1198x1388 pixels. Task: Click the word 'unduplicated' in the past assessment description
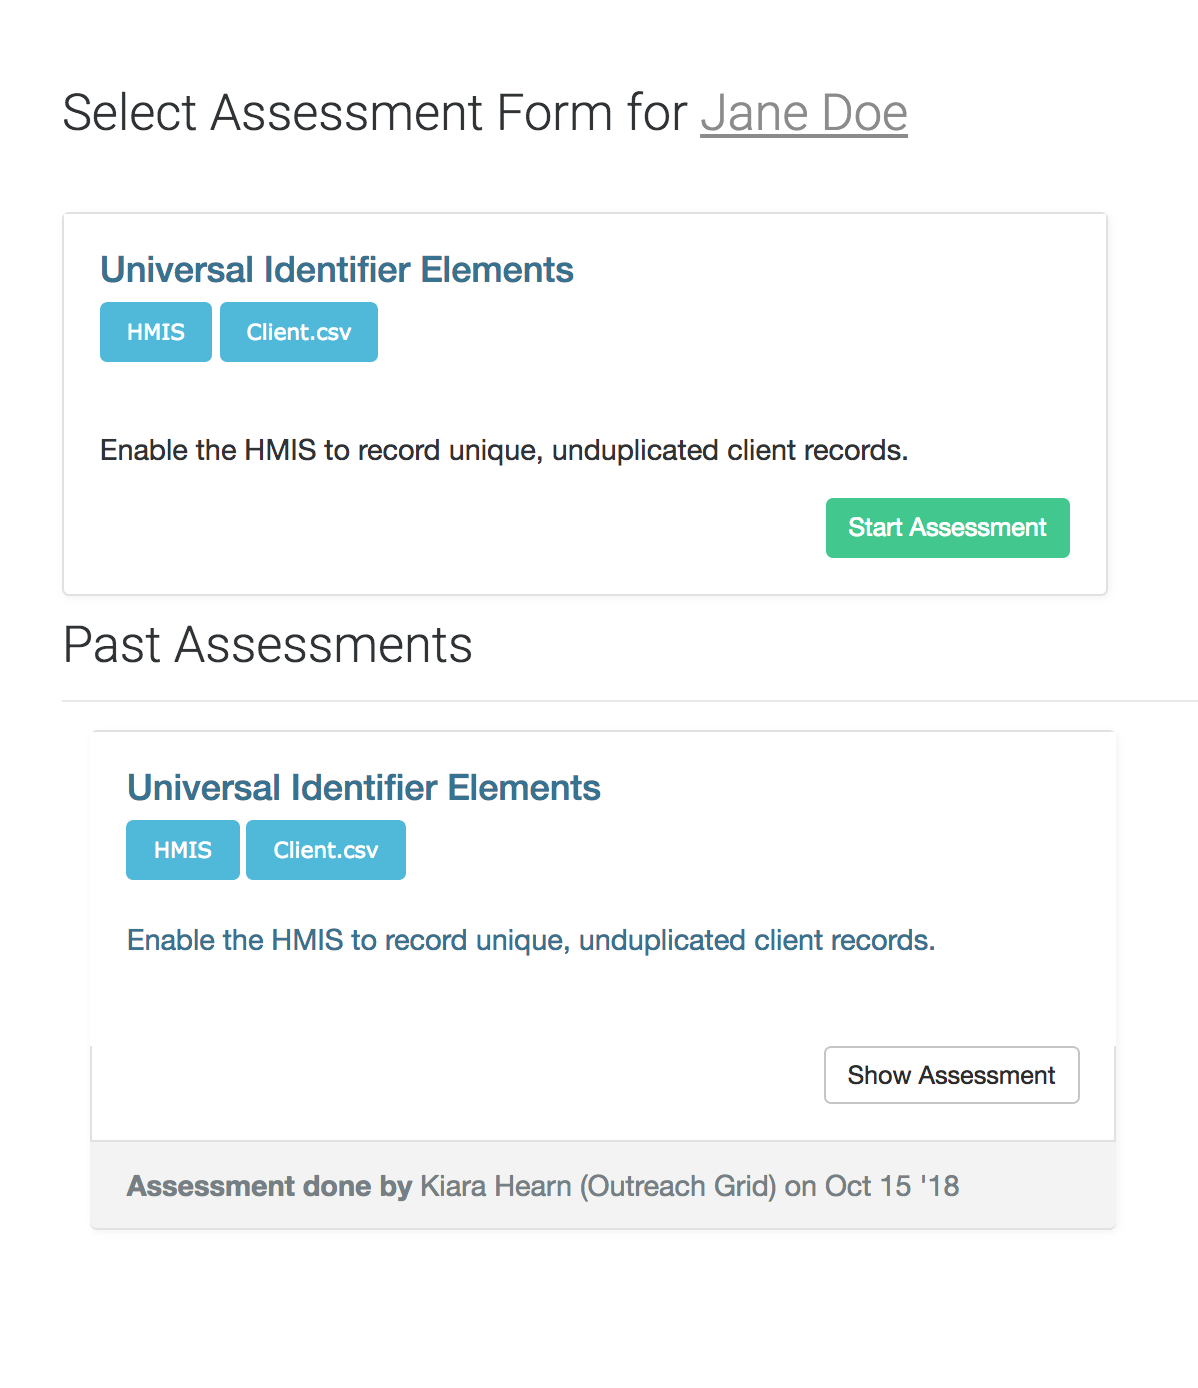[662, 940]
